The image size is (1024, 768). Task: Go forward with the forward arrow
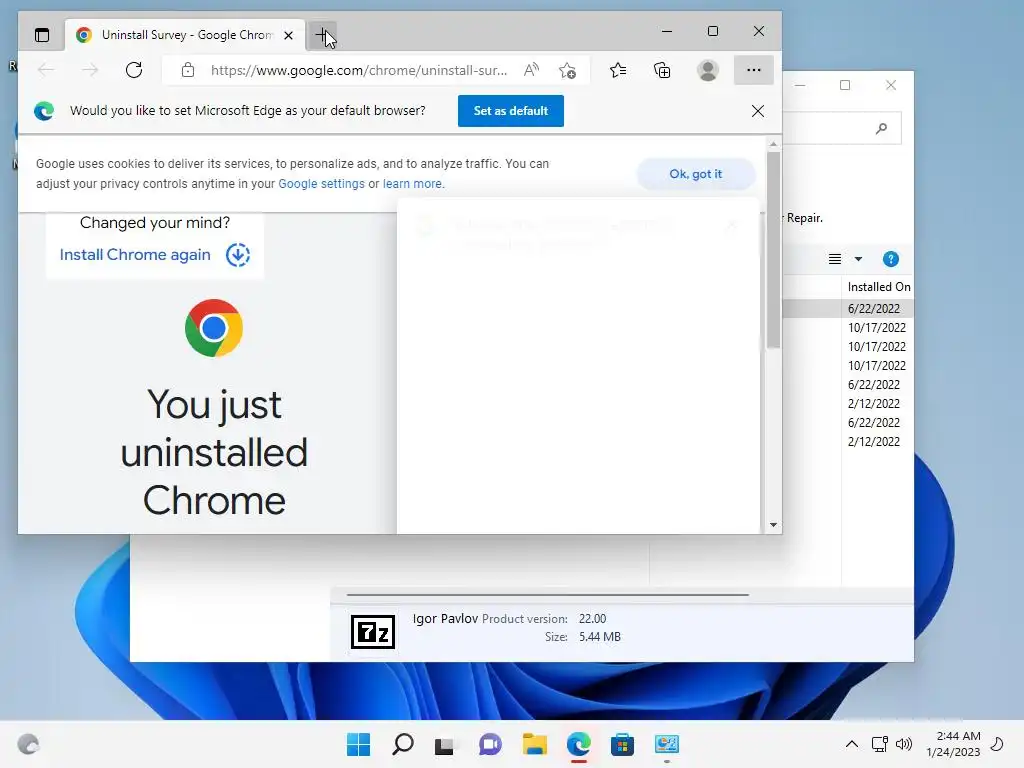(90, 70)
